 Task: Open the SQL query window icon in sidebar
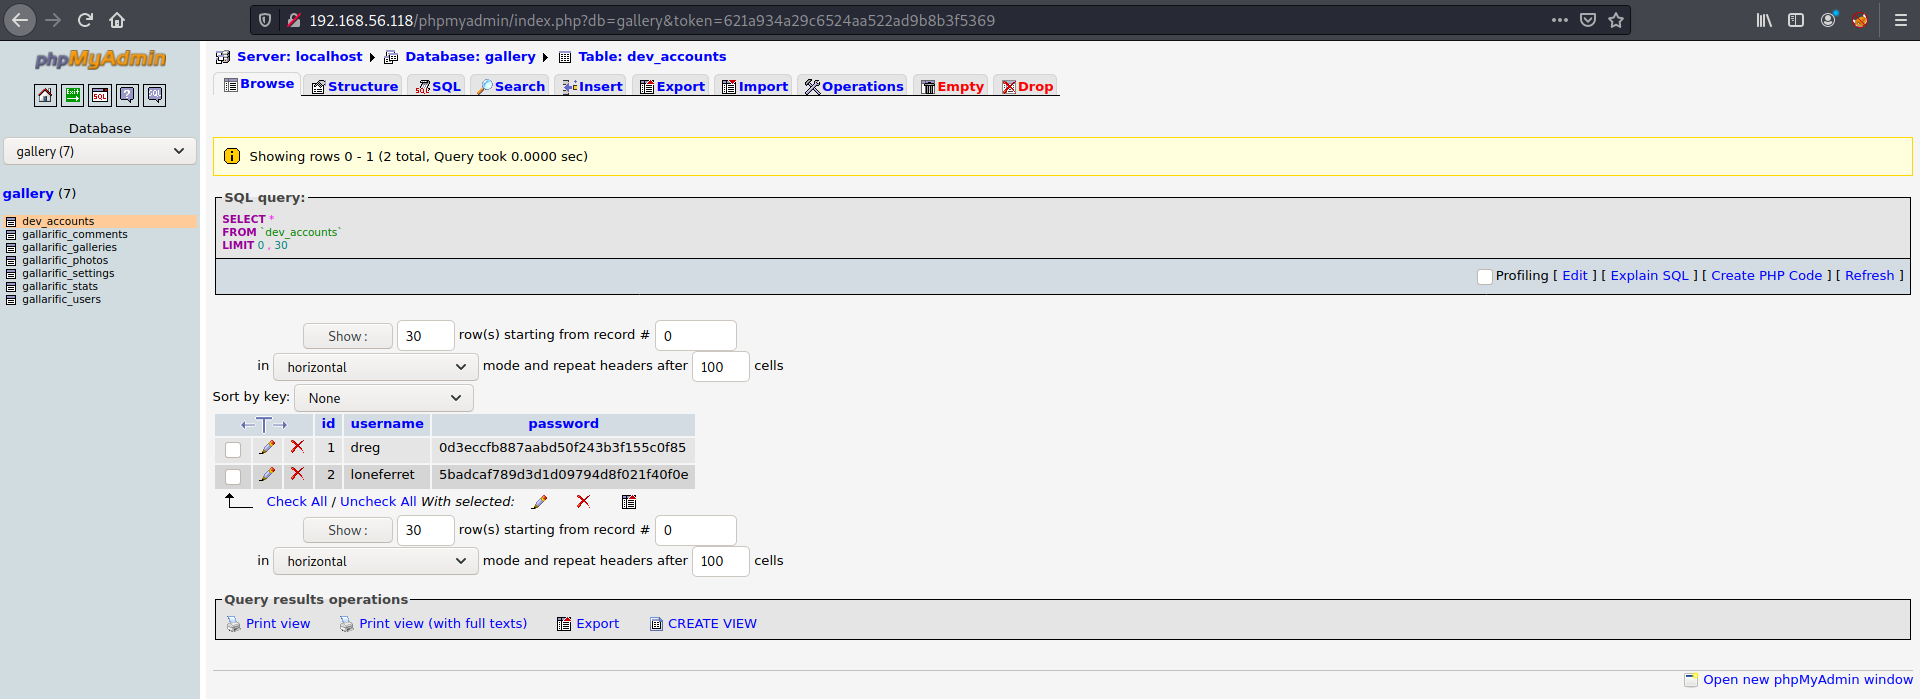click(x=100, y=95)
